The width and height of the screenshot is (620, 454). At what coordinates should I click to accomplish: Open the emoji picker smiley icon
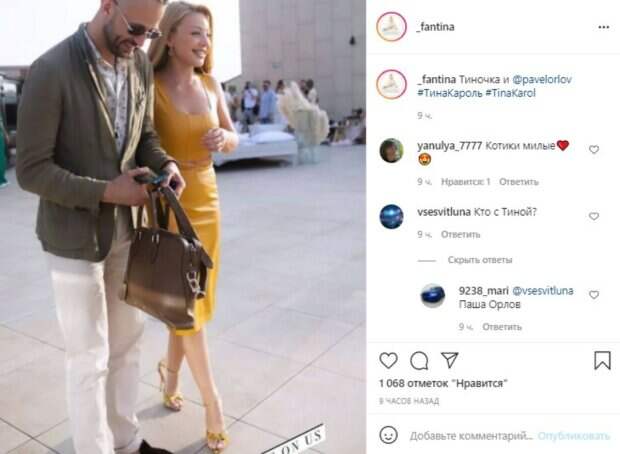pos(388,435)
